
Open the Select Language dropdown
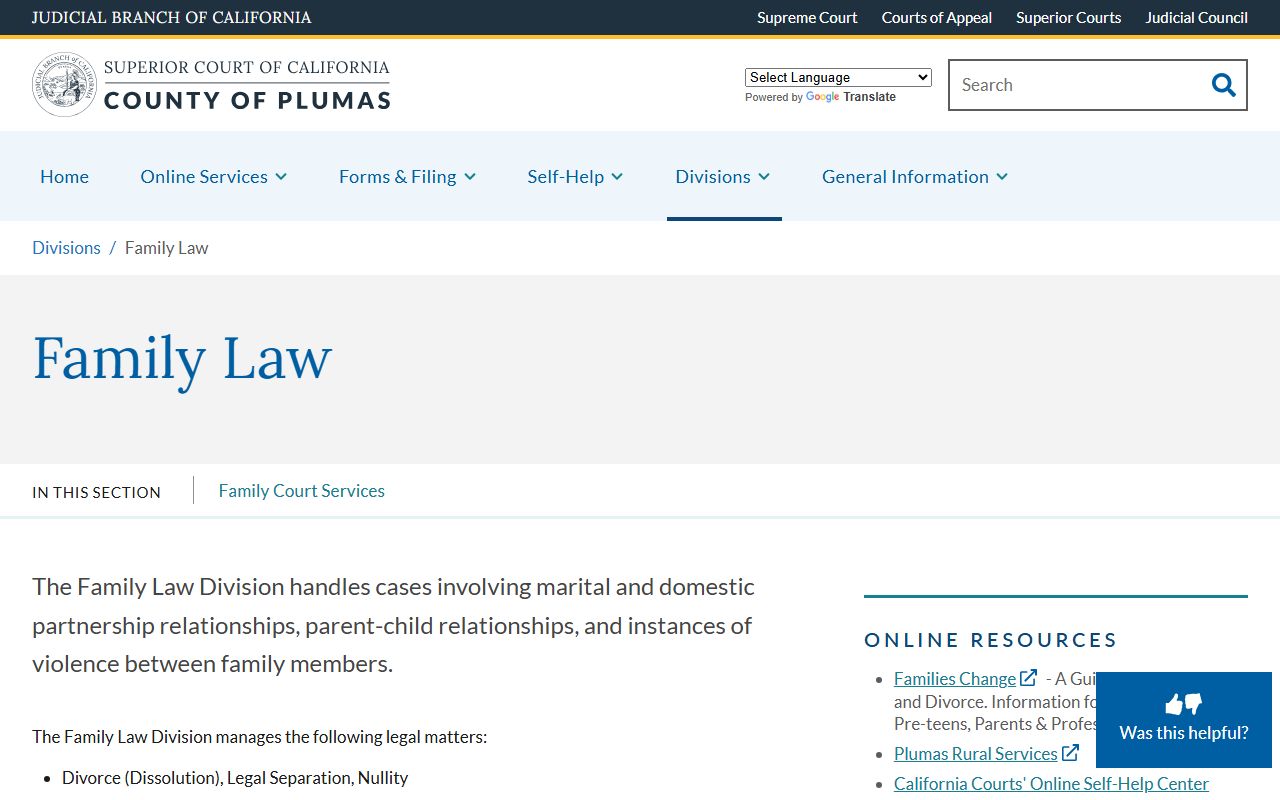click(x=838, y=77)
